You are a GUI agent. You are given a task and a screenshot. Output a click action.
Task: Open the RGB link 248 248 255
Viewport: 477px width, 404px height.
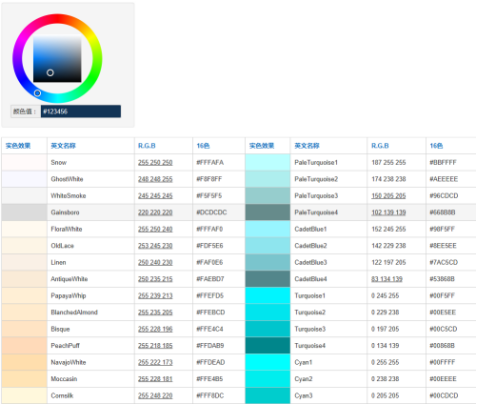tap(155, 179)
